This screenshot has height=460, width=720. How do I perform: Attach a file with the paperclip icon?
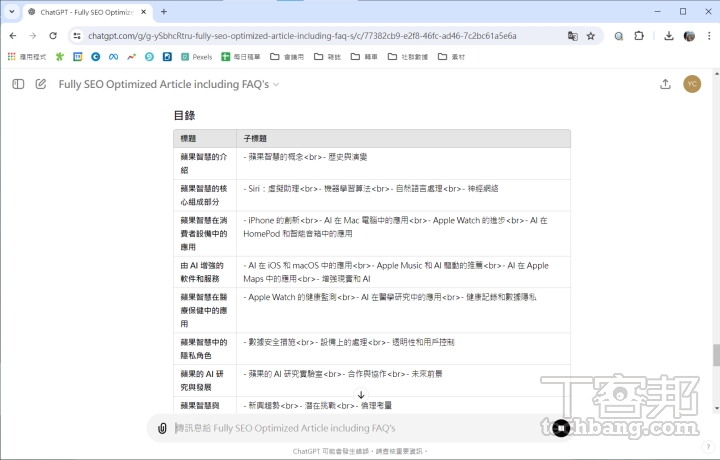(x=162, y=428)
